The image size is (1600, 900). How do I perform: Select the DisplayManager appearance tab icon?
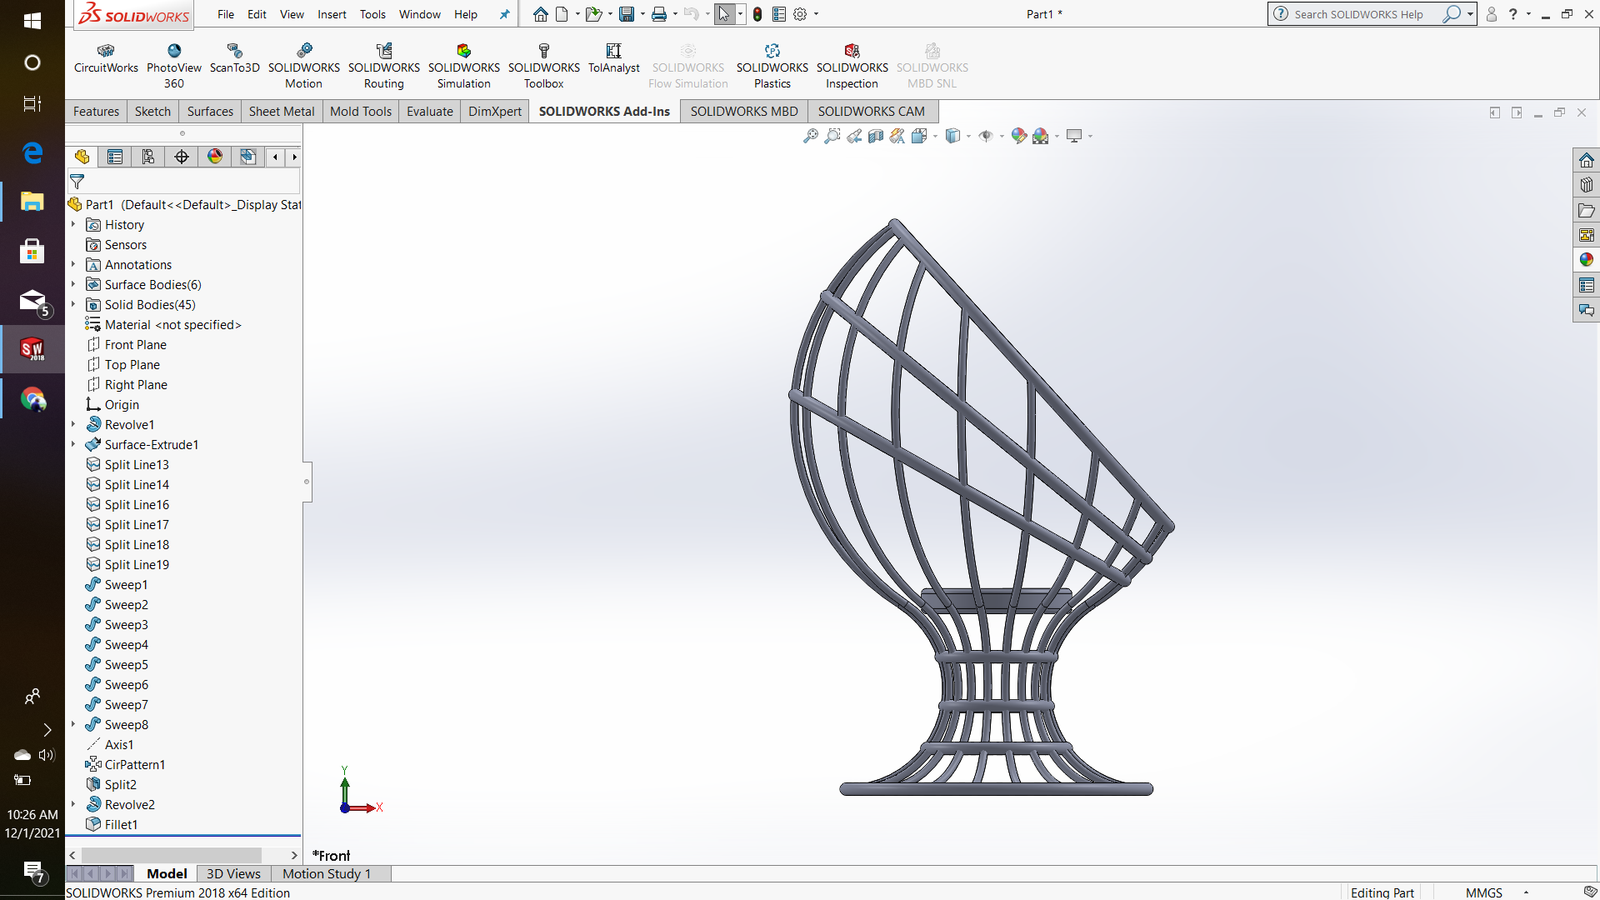(x=215, y=157)
